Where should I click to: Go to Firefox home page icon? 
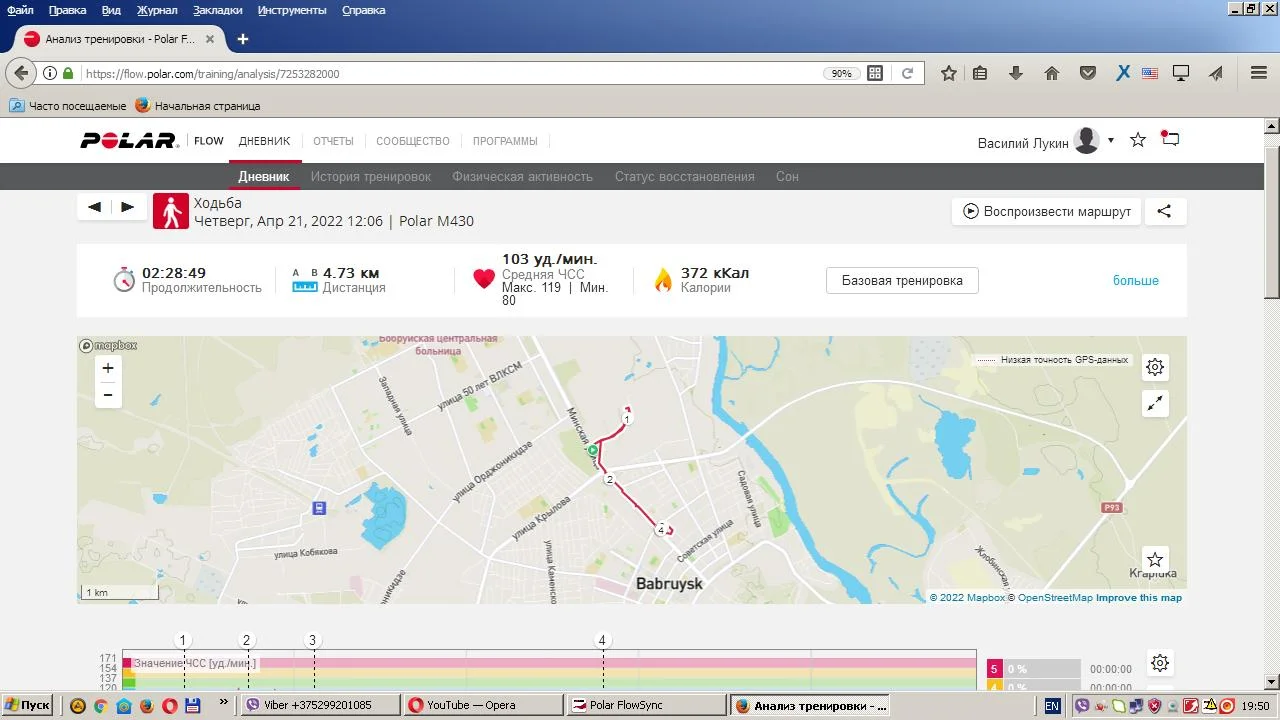[x=1052, y=73]
